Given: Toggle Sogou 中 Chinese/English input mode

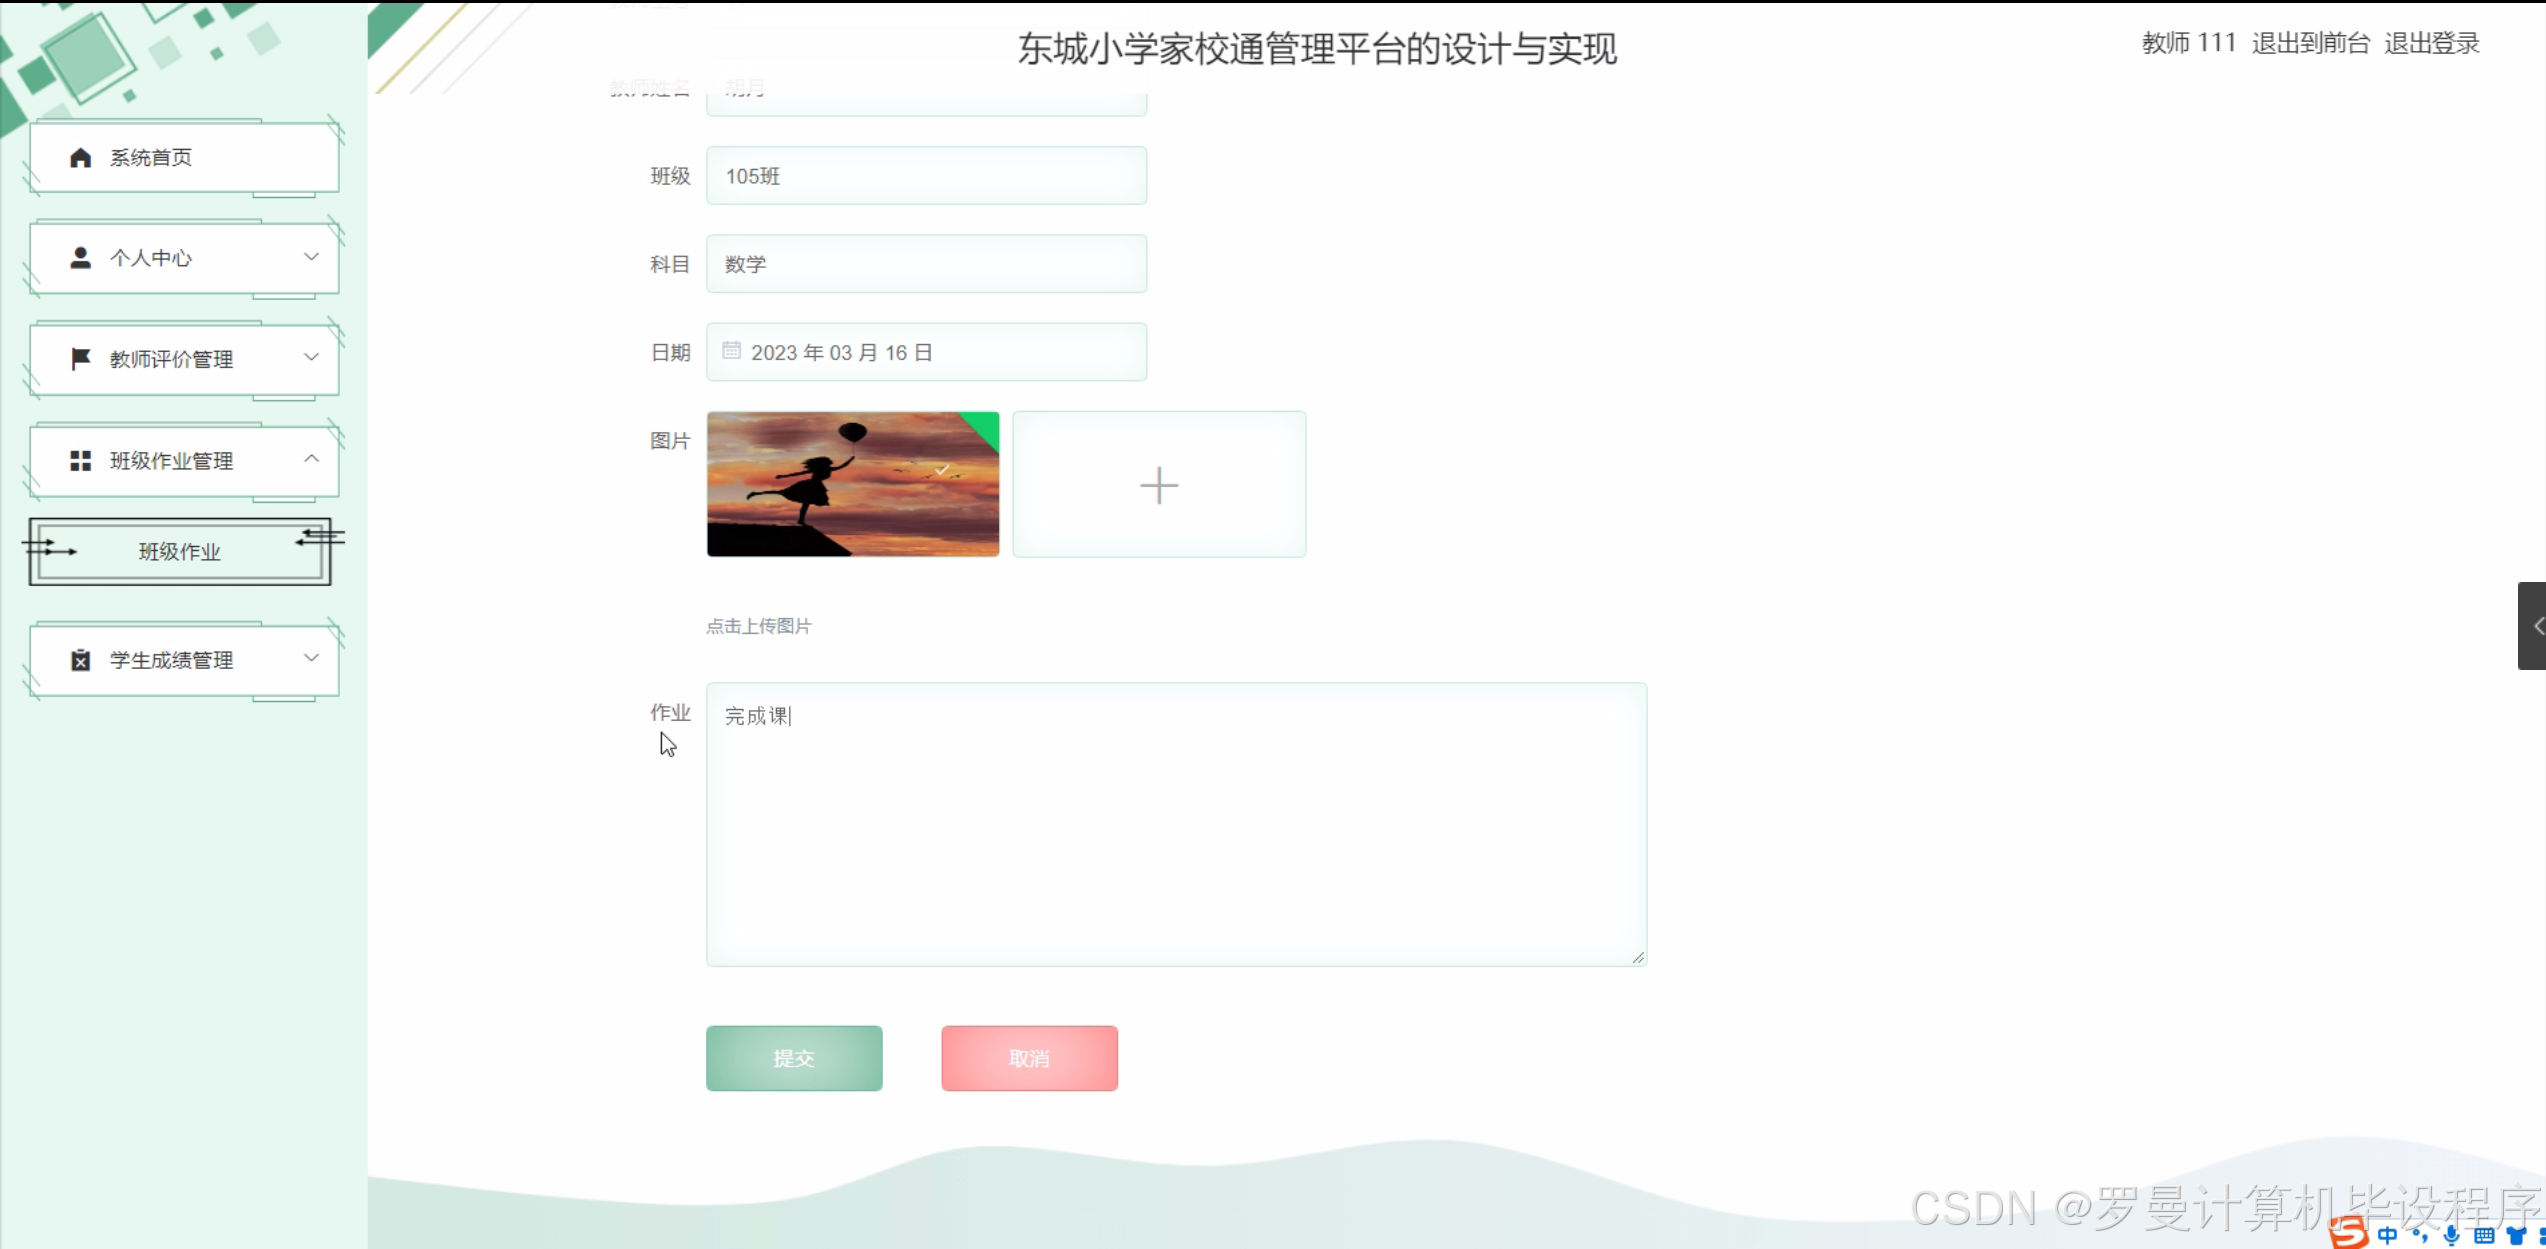Looking at the screenshot, I should (x=2387, y=1235).
